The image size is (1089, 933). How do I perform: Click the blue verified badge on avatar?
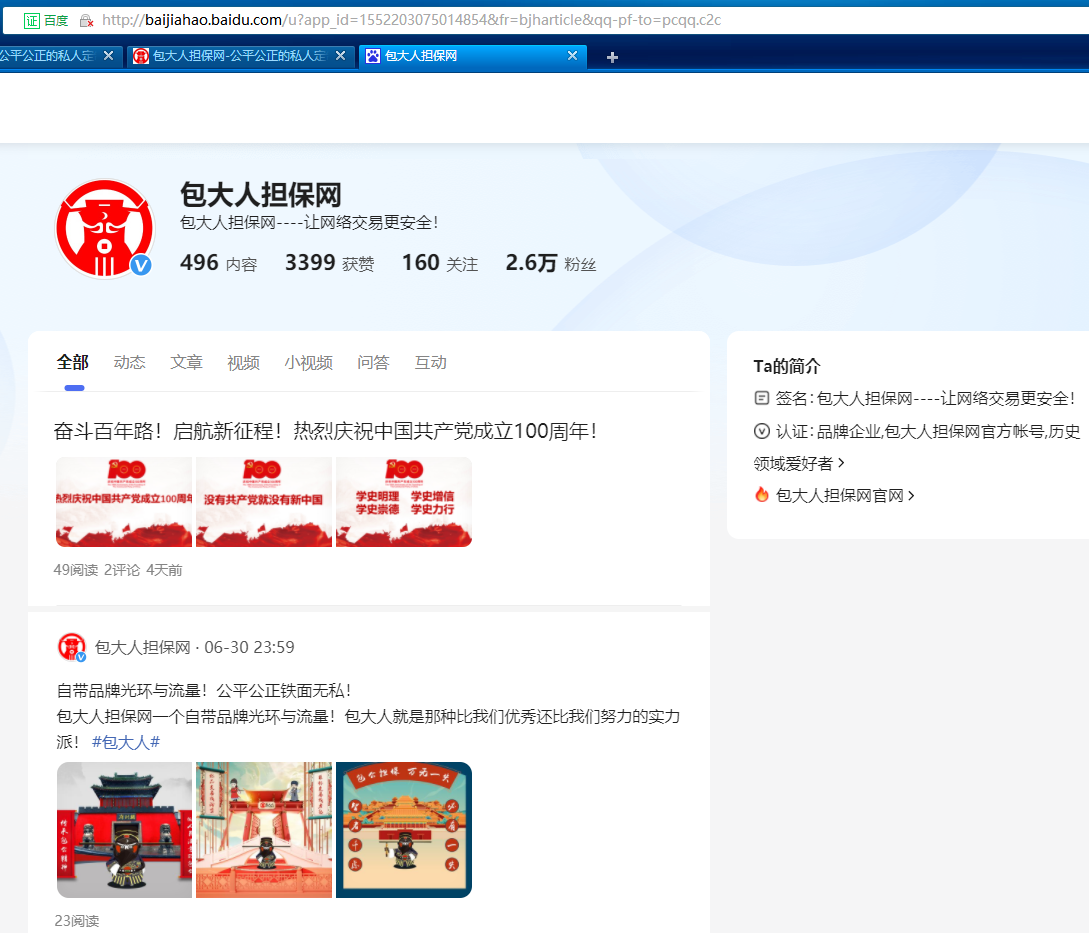pos(141,265)
